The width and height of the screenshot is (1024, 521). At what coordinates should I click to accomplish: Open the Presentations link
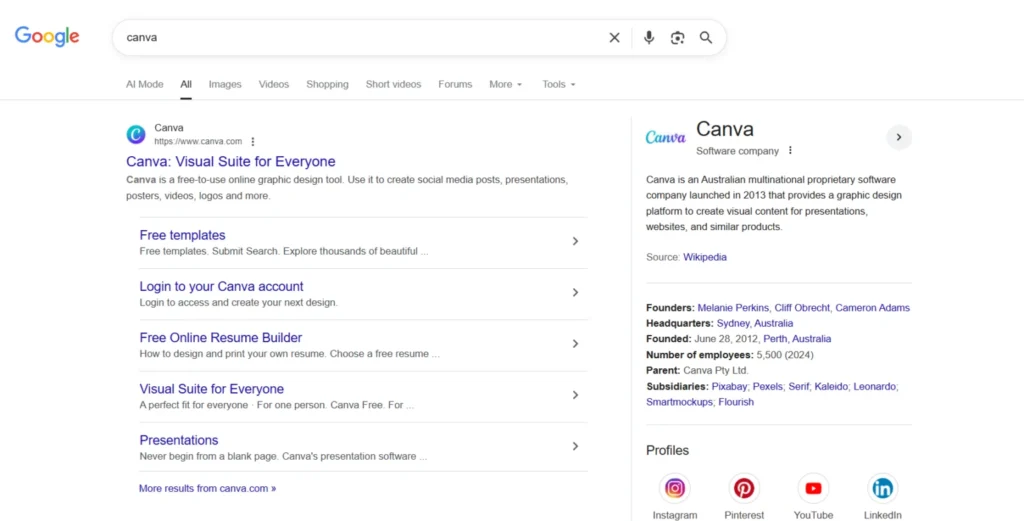point(179,440)
